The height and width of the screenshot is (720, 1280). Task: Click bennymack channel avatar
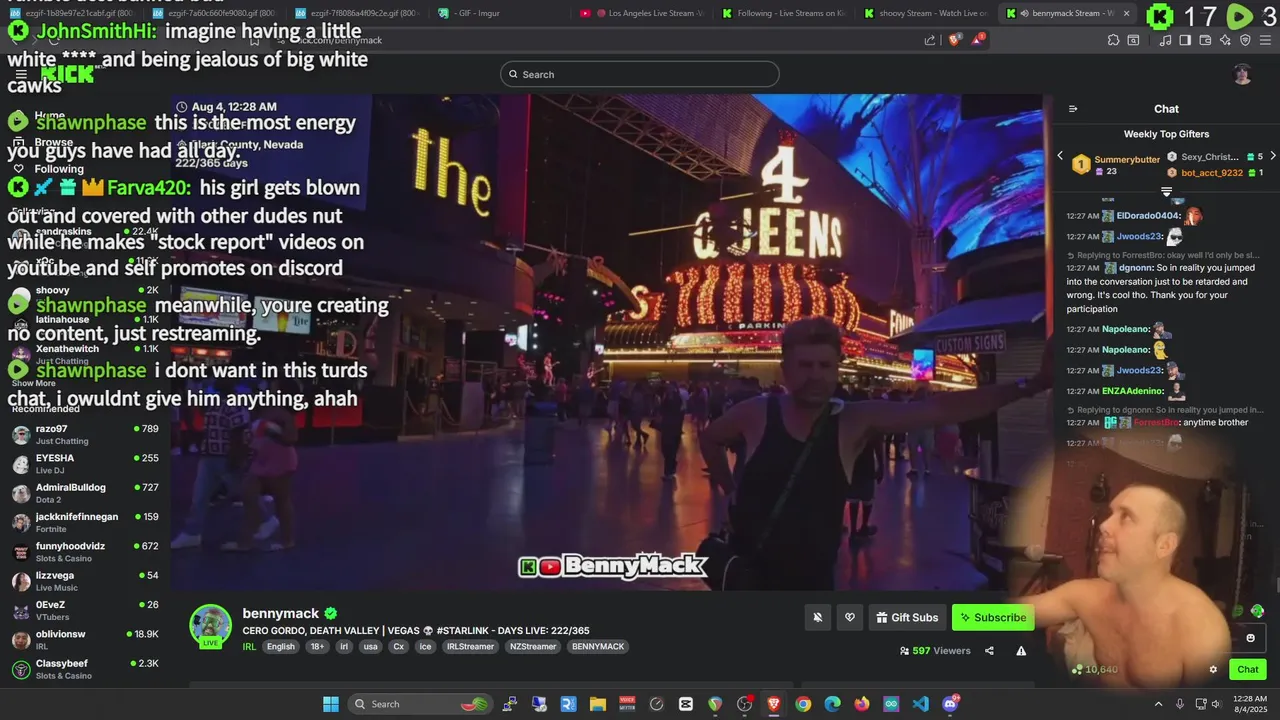click(210, 626)
